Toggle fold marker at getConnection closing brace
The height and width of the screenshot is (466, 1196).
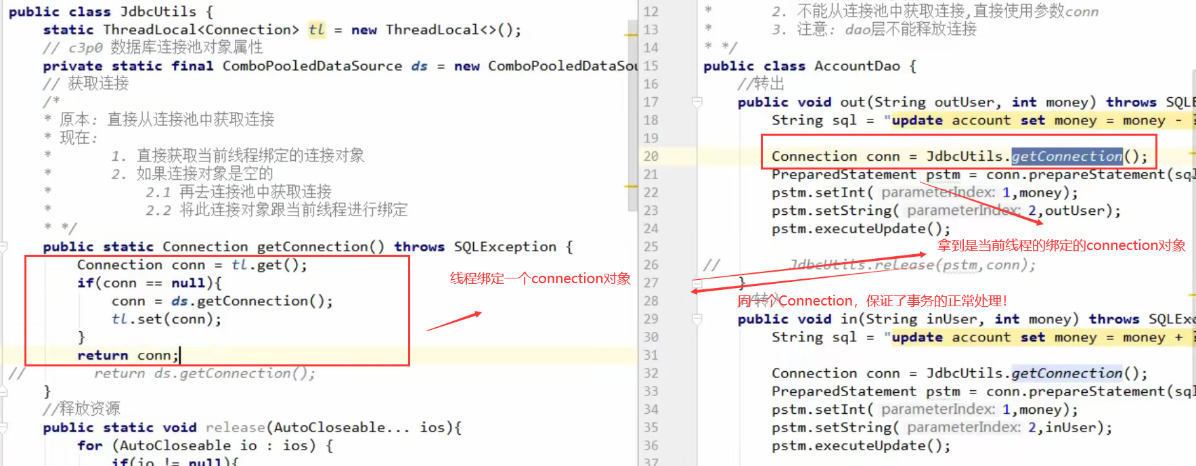point(4,392)
